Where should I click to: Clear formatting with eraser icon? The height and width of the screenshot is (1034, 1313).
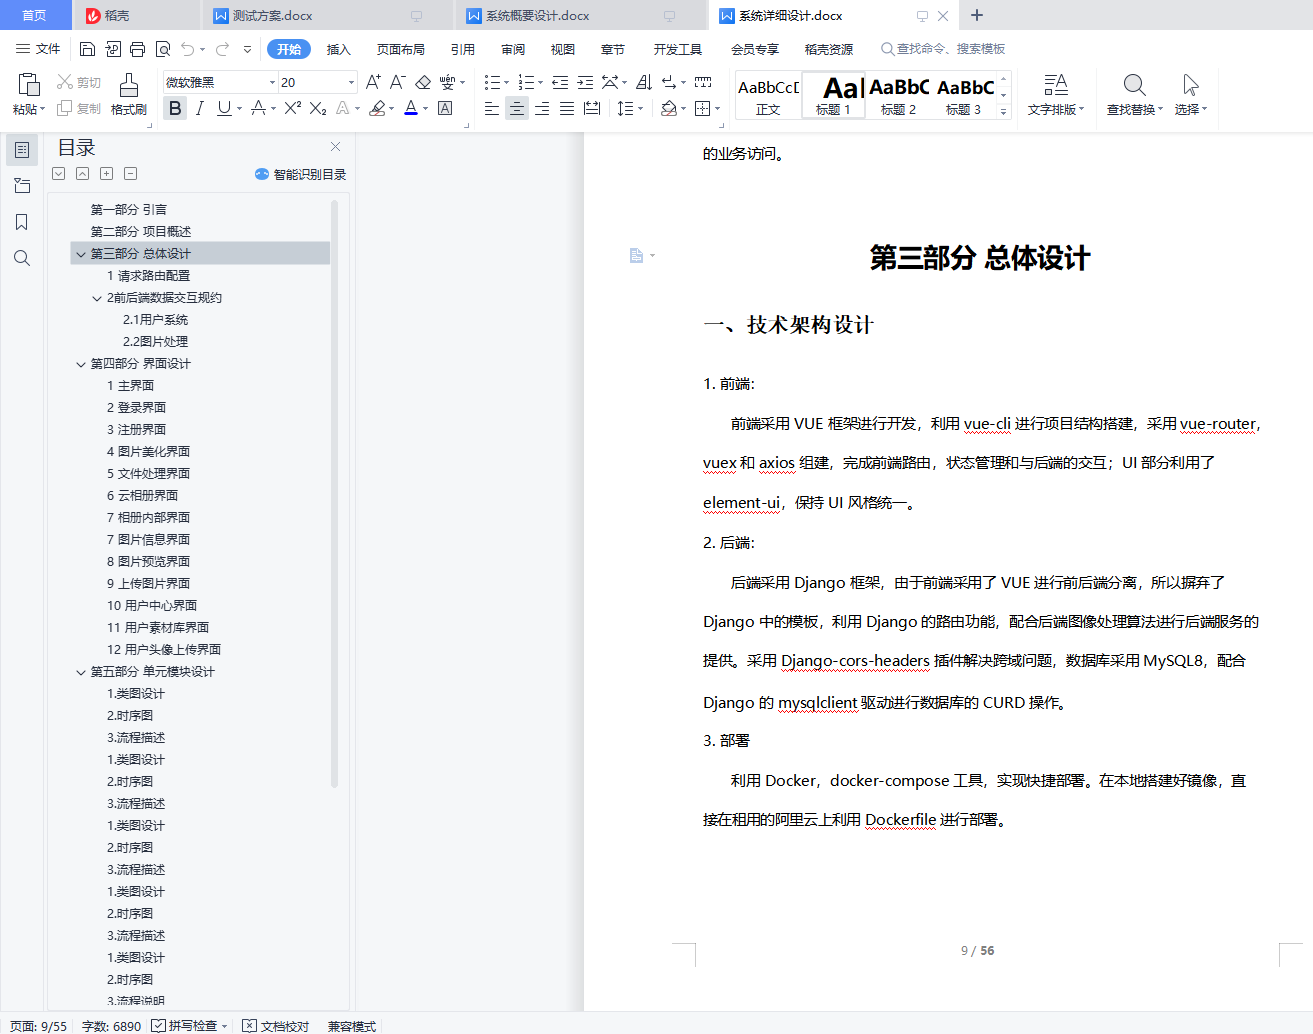(422, 82)
